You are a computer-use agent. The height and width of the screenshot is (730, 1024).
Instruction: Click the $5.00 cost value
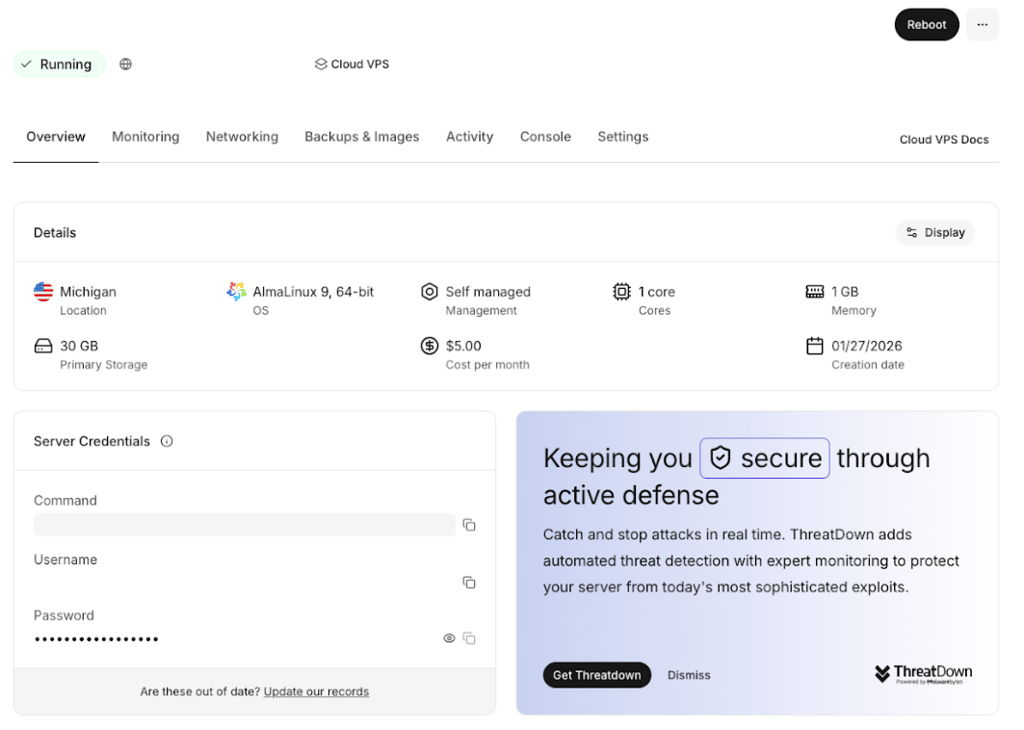tap(464, 346)
